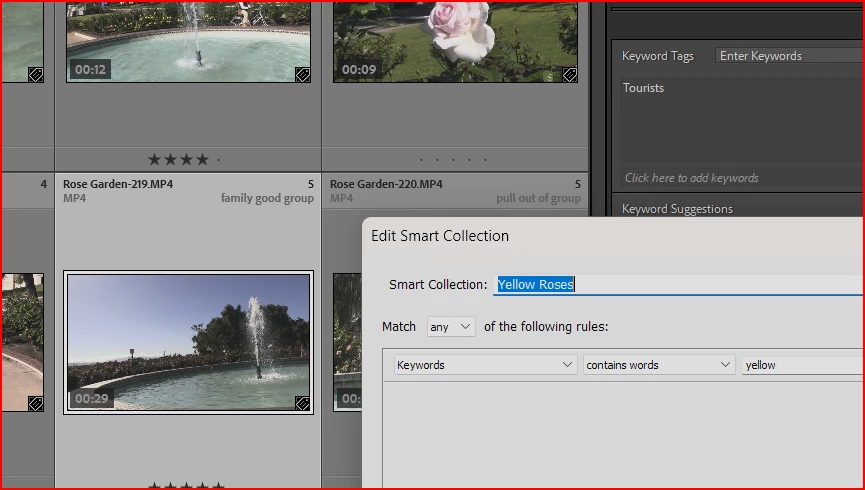This screenshot has height=490, width=865.
Task: Click the 00:29 duration badge on Rose Garden-219
Action: point(92,398)
